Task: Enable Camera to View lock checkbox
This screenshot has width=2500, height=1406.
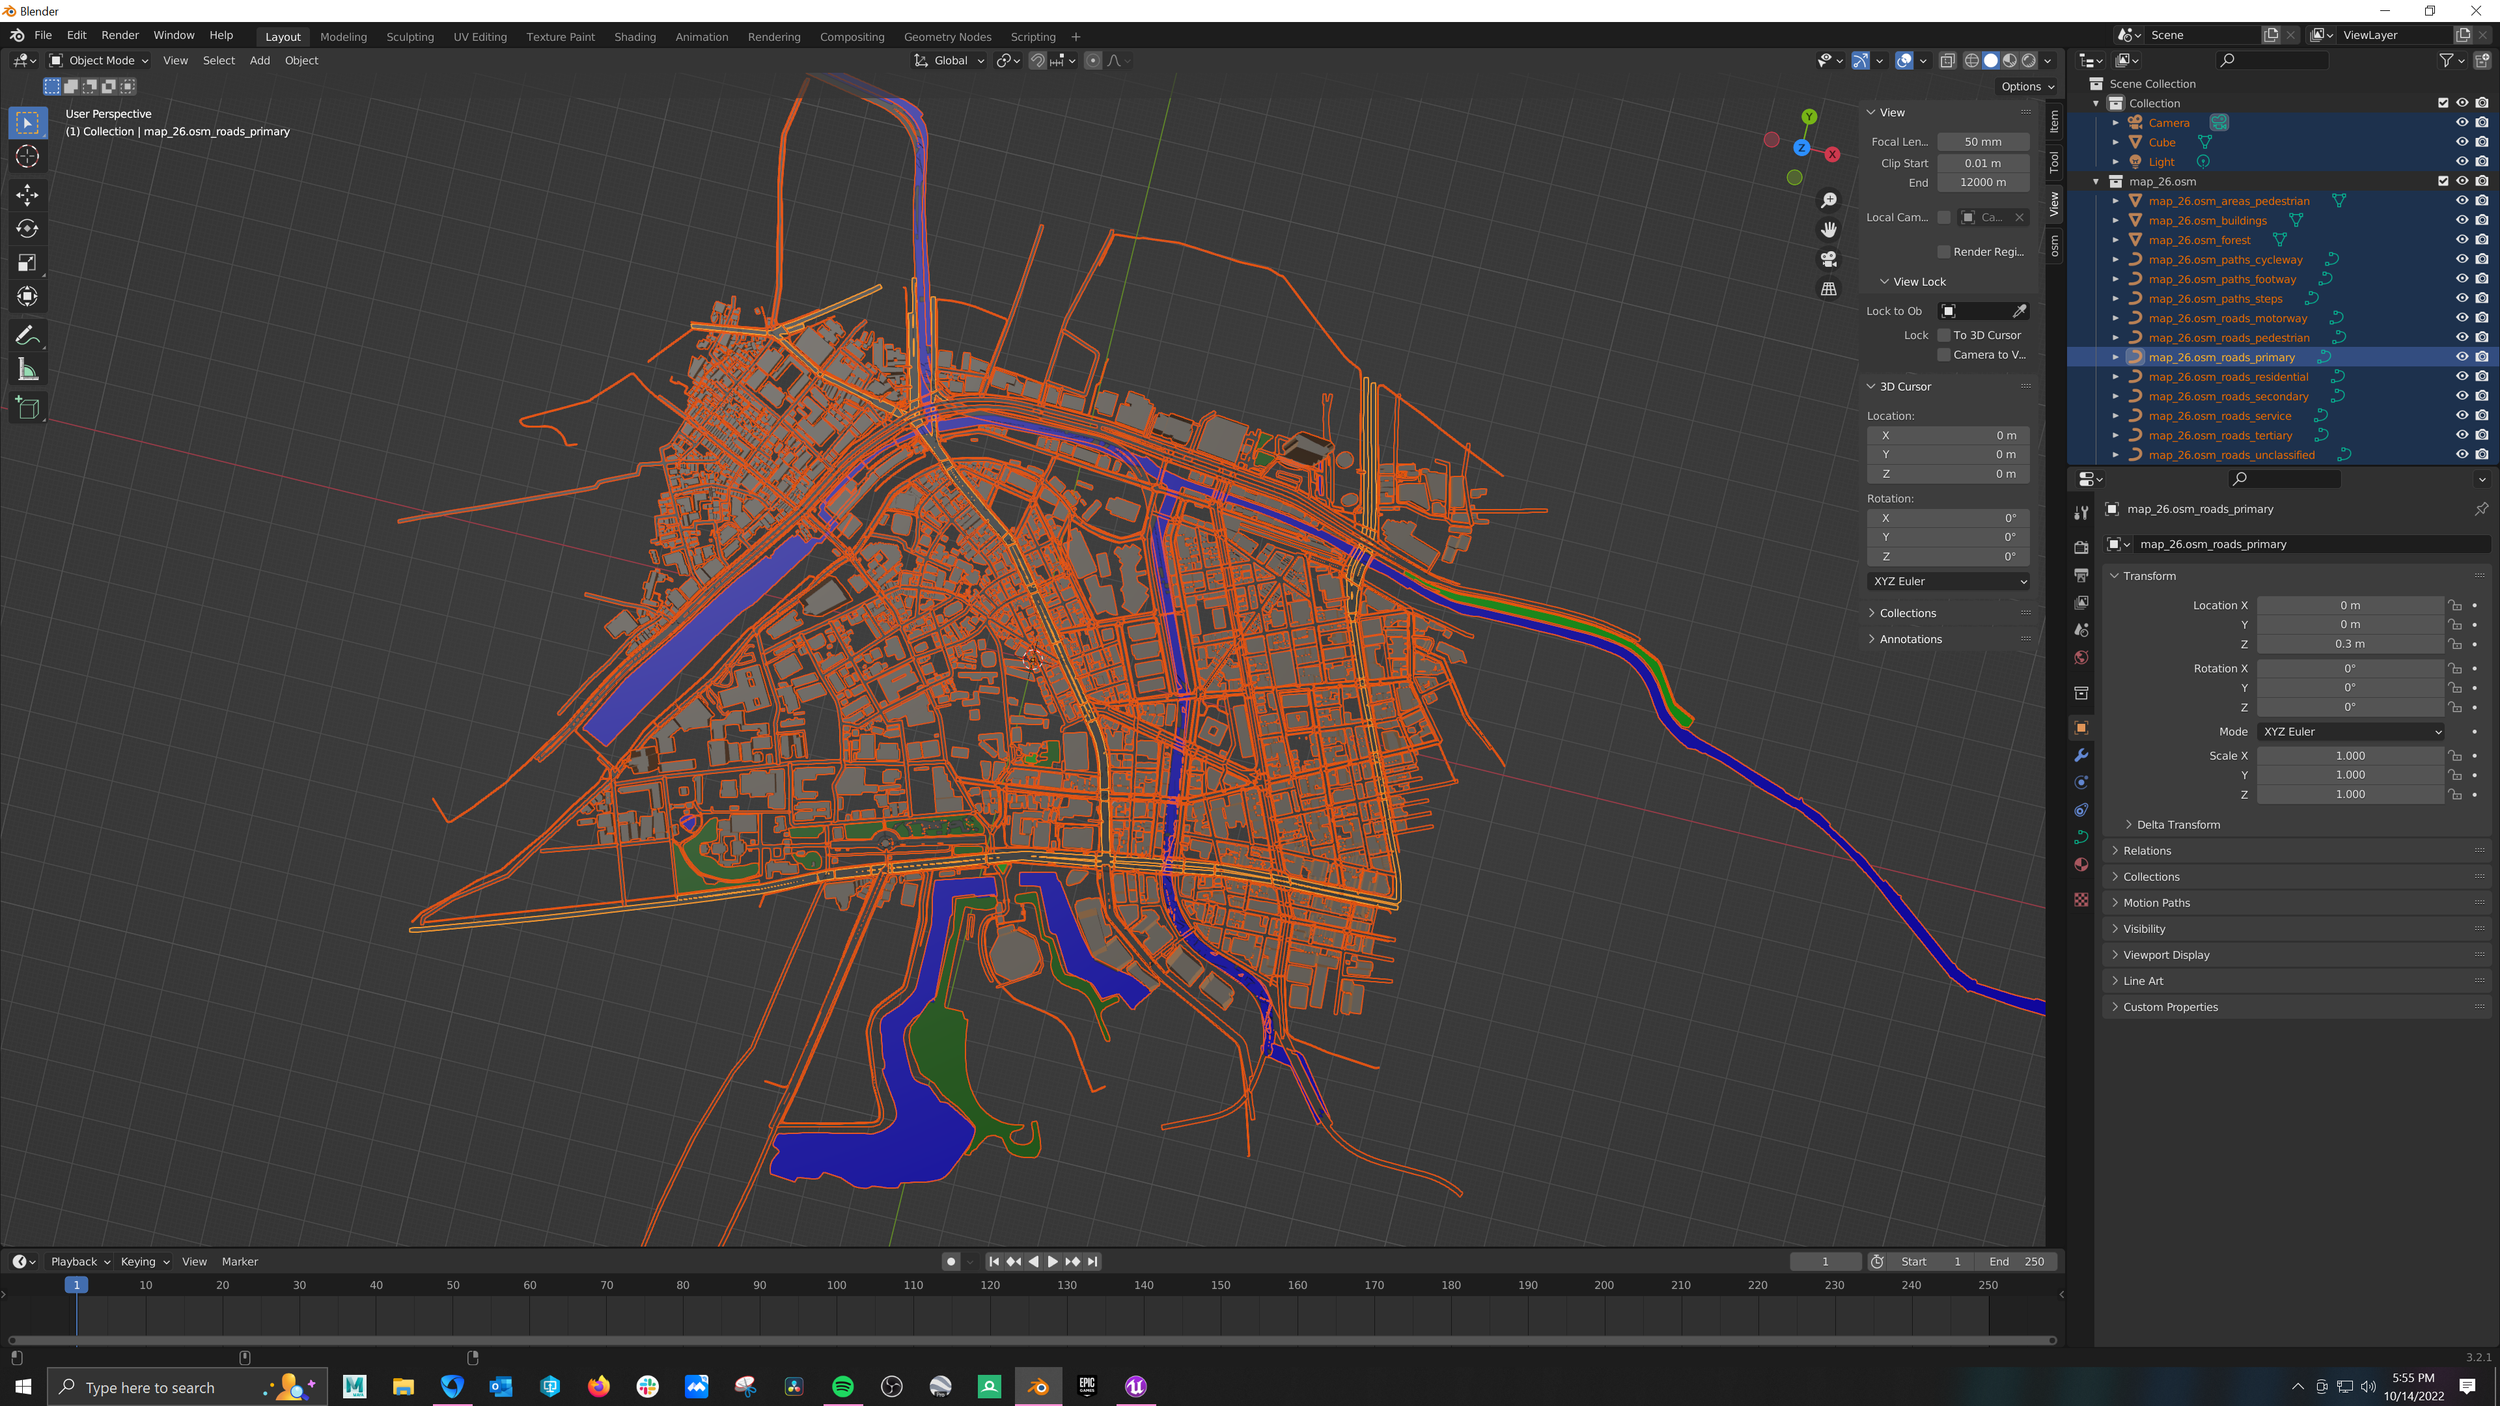Action: (x=1944, y=355)
